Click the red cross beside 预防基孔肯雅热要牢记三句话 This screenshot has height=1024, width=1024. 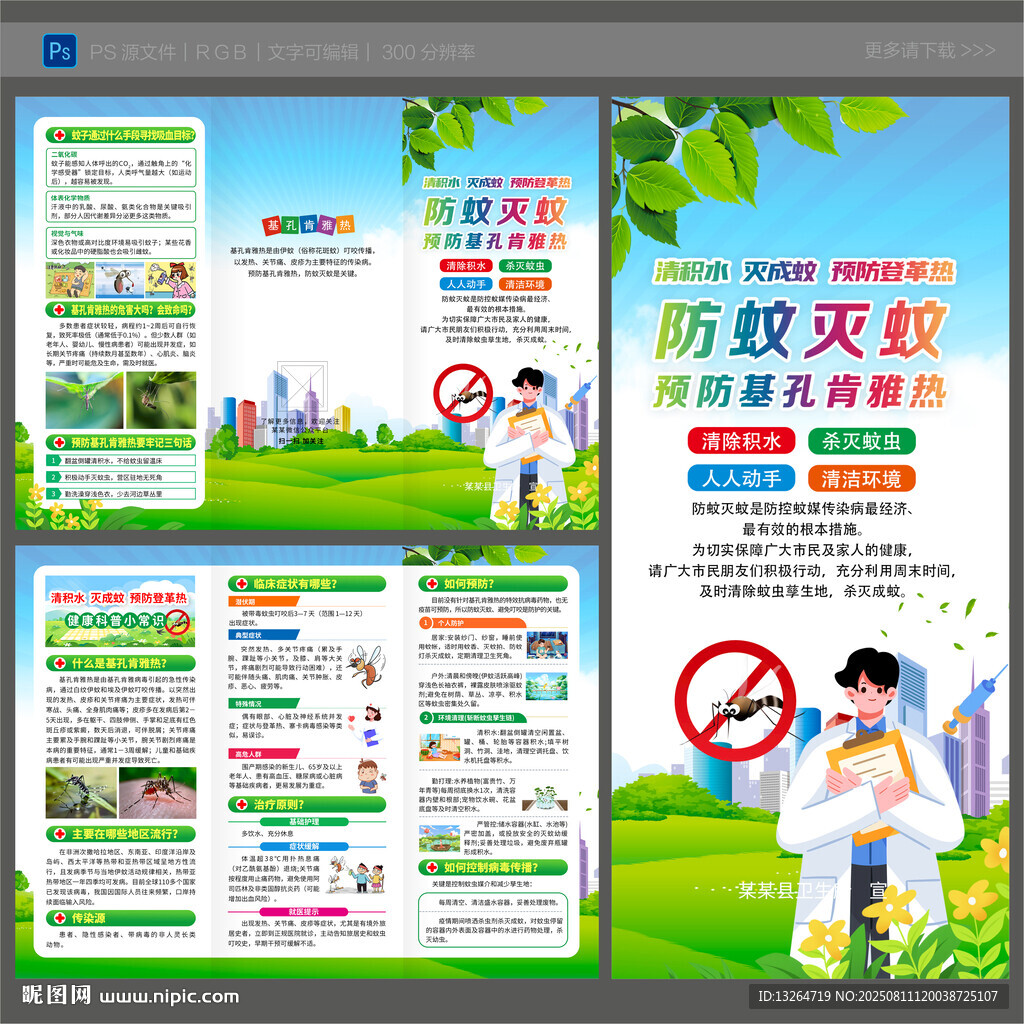tap(59, 443)
